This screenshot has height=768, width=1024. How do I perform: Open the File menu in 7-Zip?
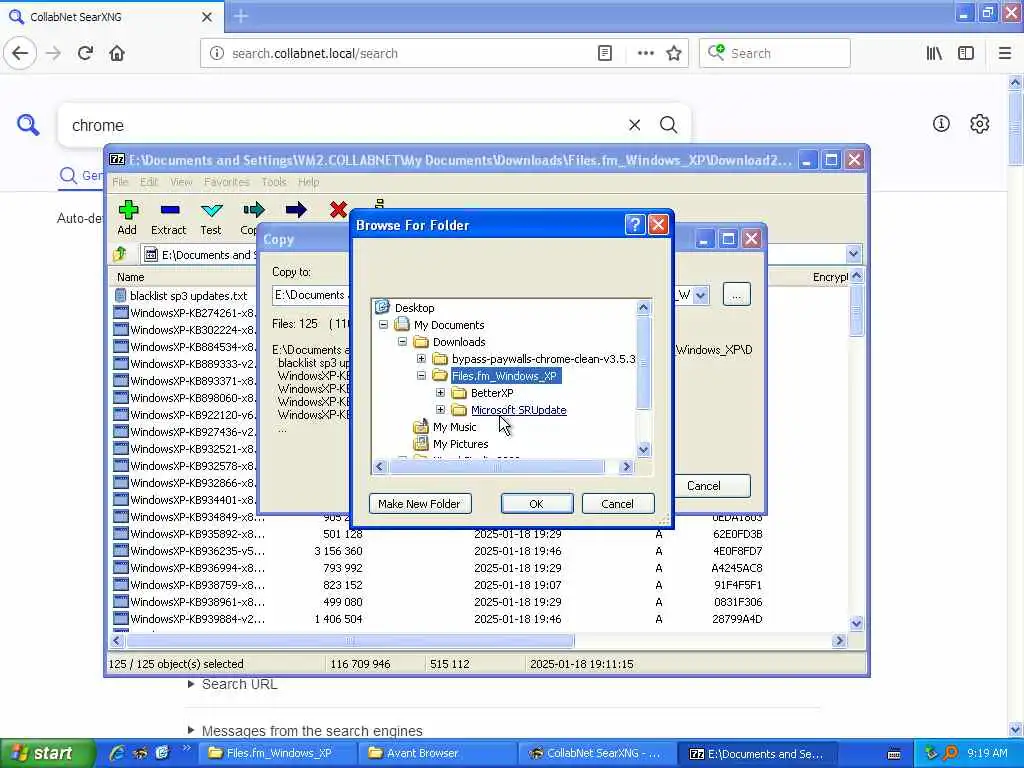coord(120,182)
